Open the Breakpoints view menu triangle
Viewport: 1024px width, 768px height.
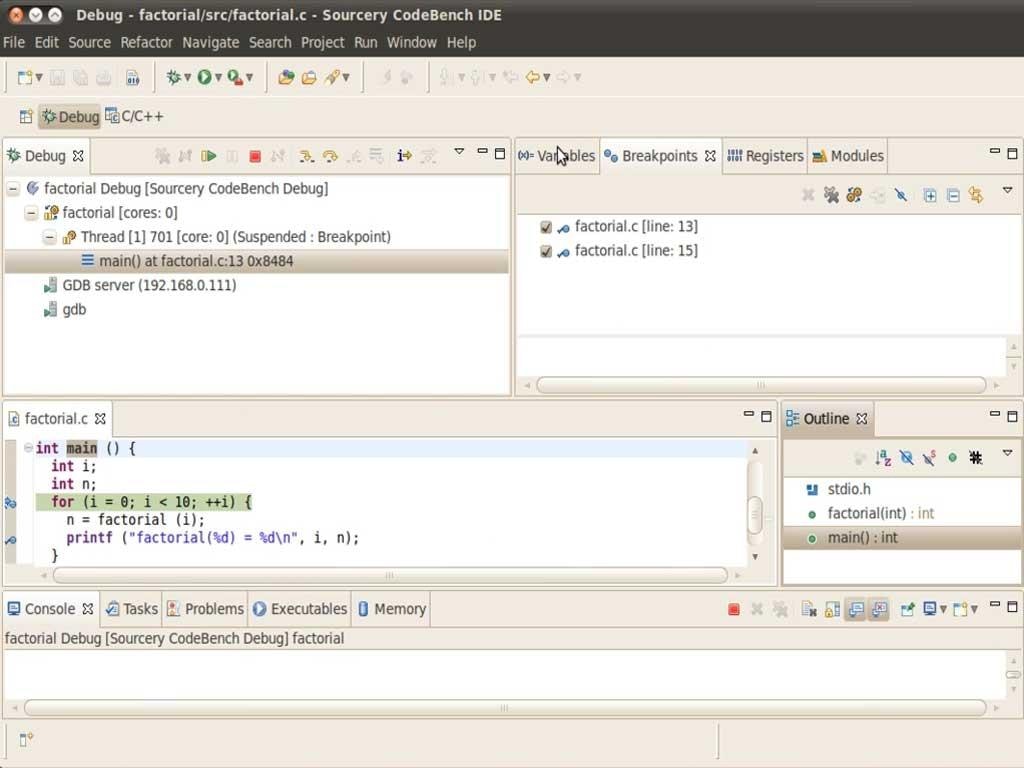click(x=1008, y=190)
